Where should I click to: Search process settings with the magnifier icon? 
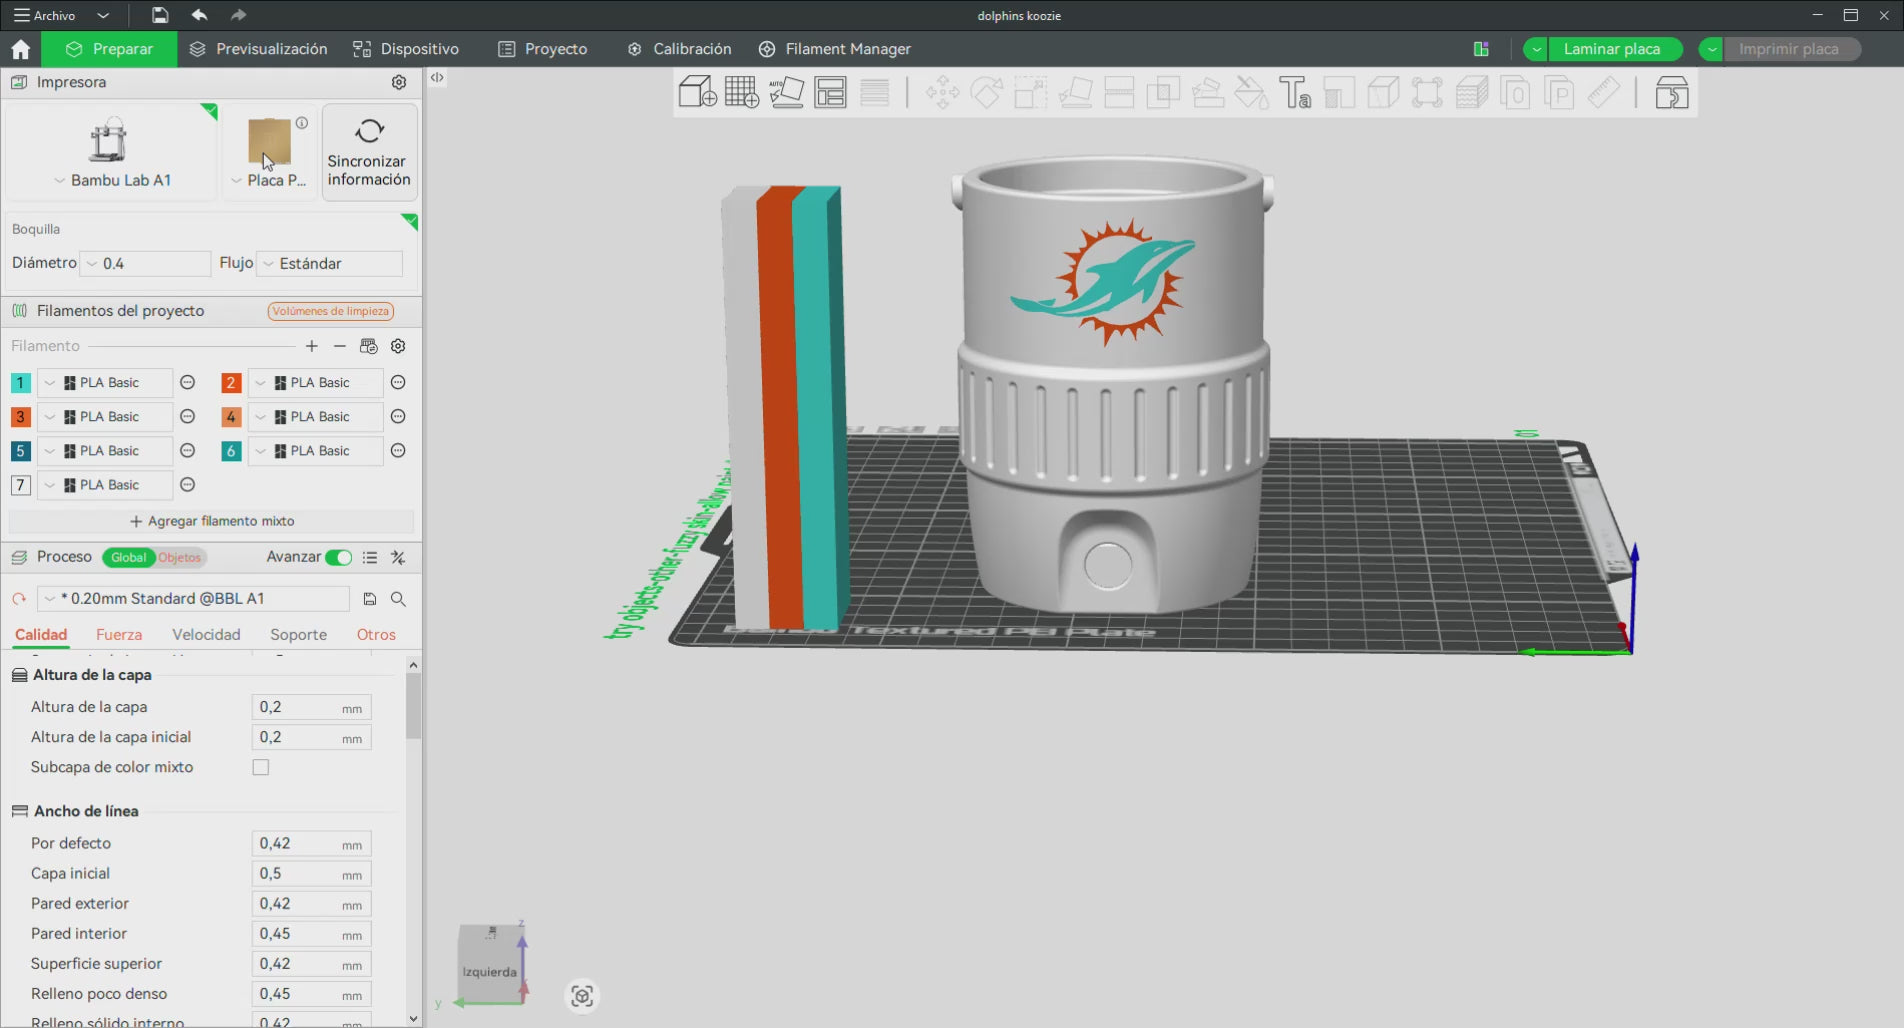pos(398,599)
